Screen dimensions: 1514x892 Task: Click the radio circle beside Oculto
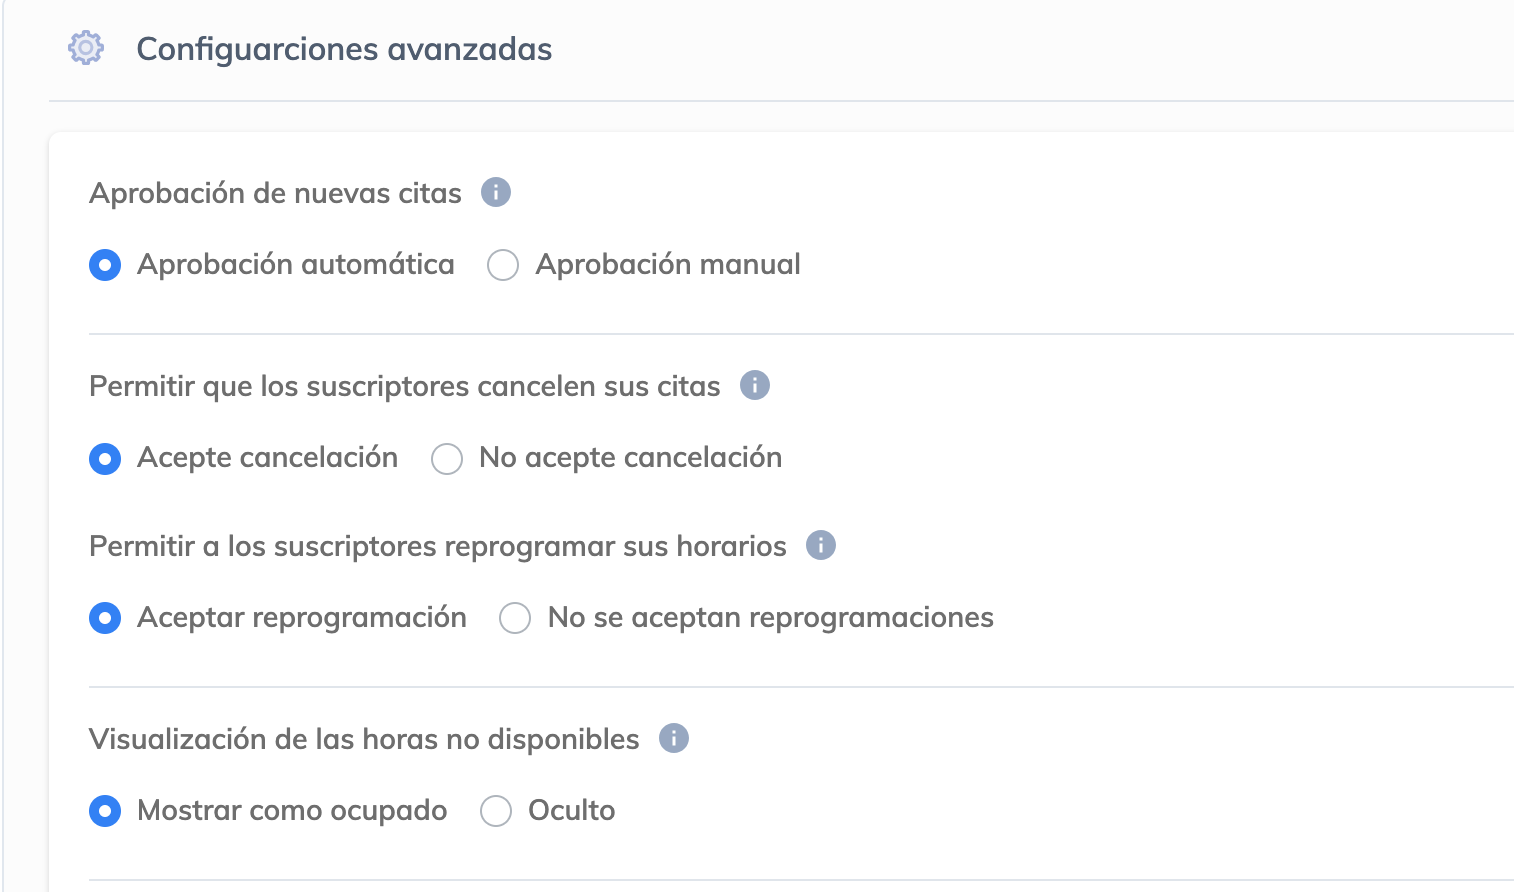point(496,811)
